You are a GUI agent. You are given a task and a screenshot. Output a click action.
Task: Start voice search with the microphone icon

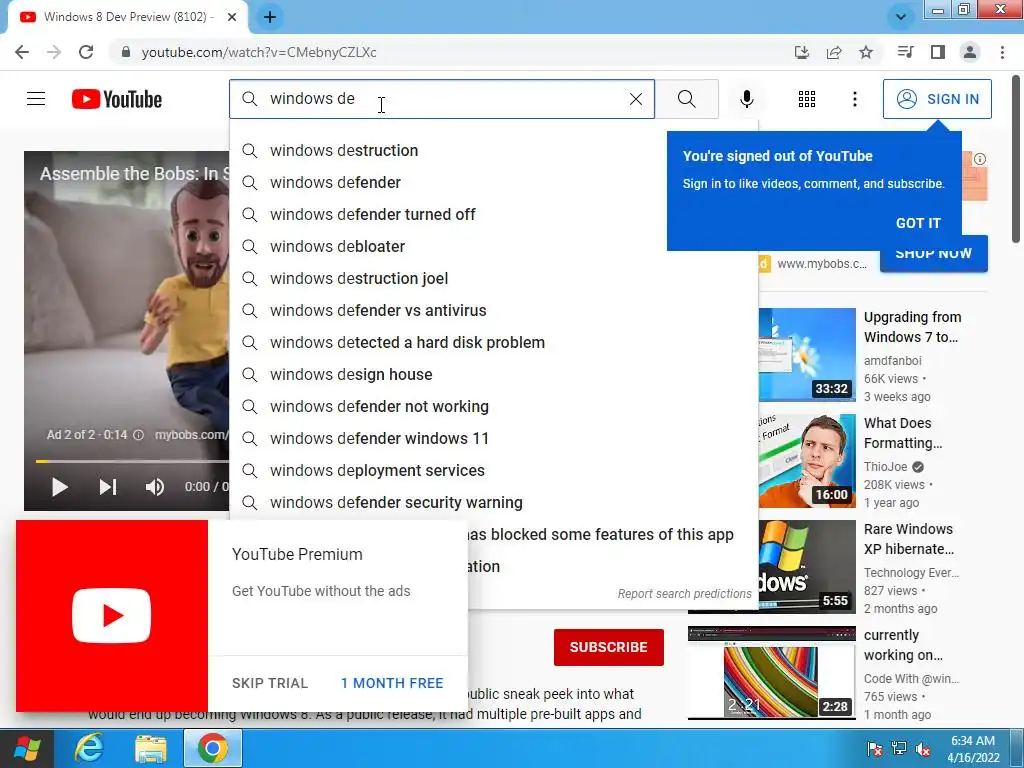click(x=746, y=99)
